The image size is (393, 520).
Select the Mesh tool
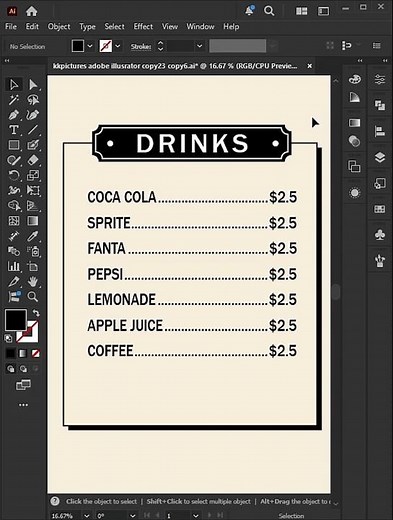click(x=14, y=221)
